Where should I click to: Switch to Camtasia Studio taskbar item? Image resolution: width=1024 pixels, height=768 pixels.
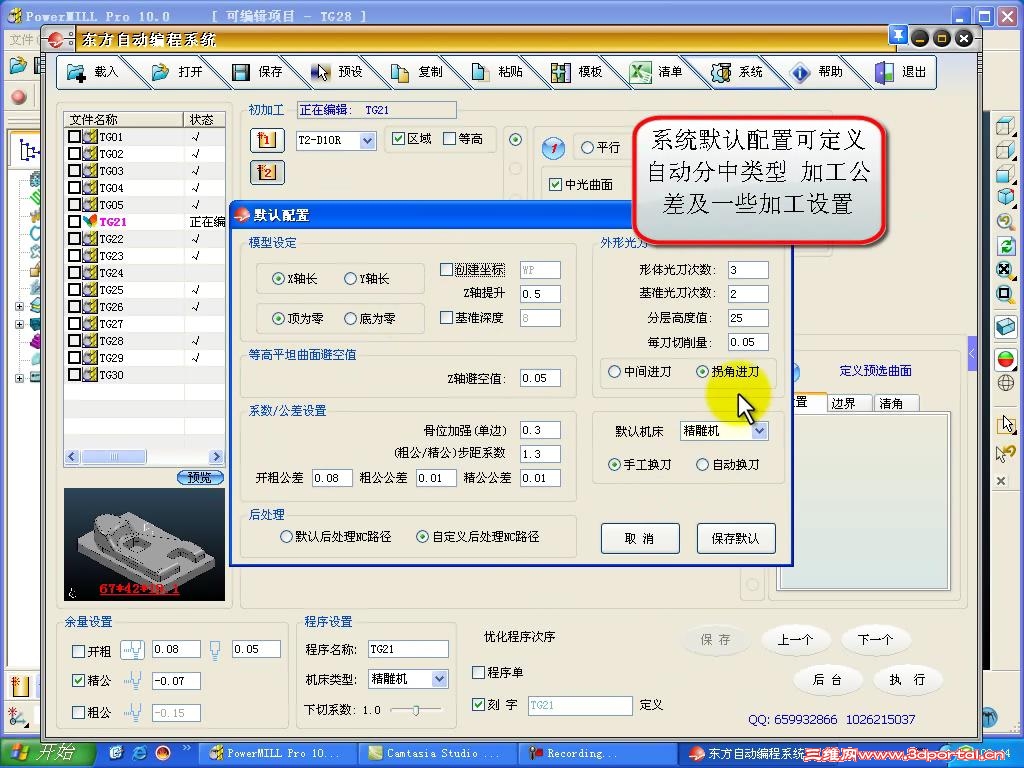pyautogui.click(x=438, y=754)
